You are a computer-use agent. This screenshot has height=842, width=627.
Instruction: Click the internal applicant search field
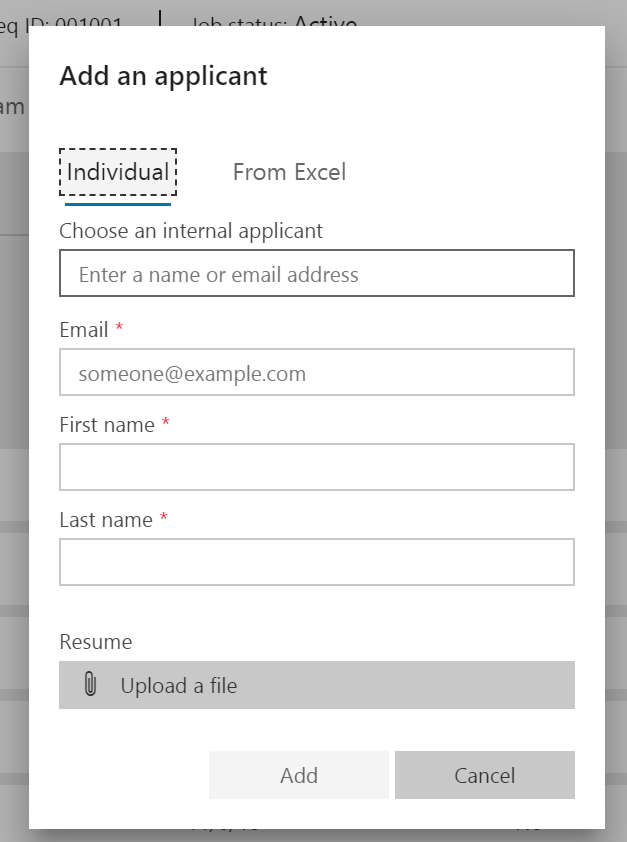(316, 272)
